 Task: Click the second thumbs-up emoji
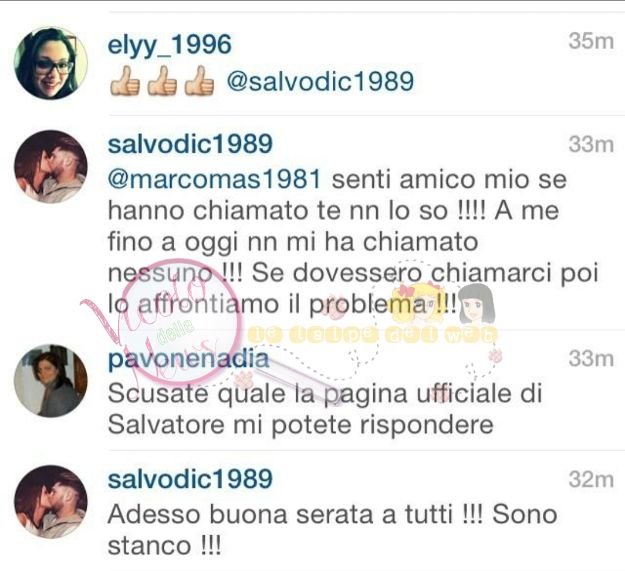pos(162,81)
